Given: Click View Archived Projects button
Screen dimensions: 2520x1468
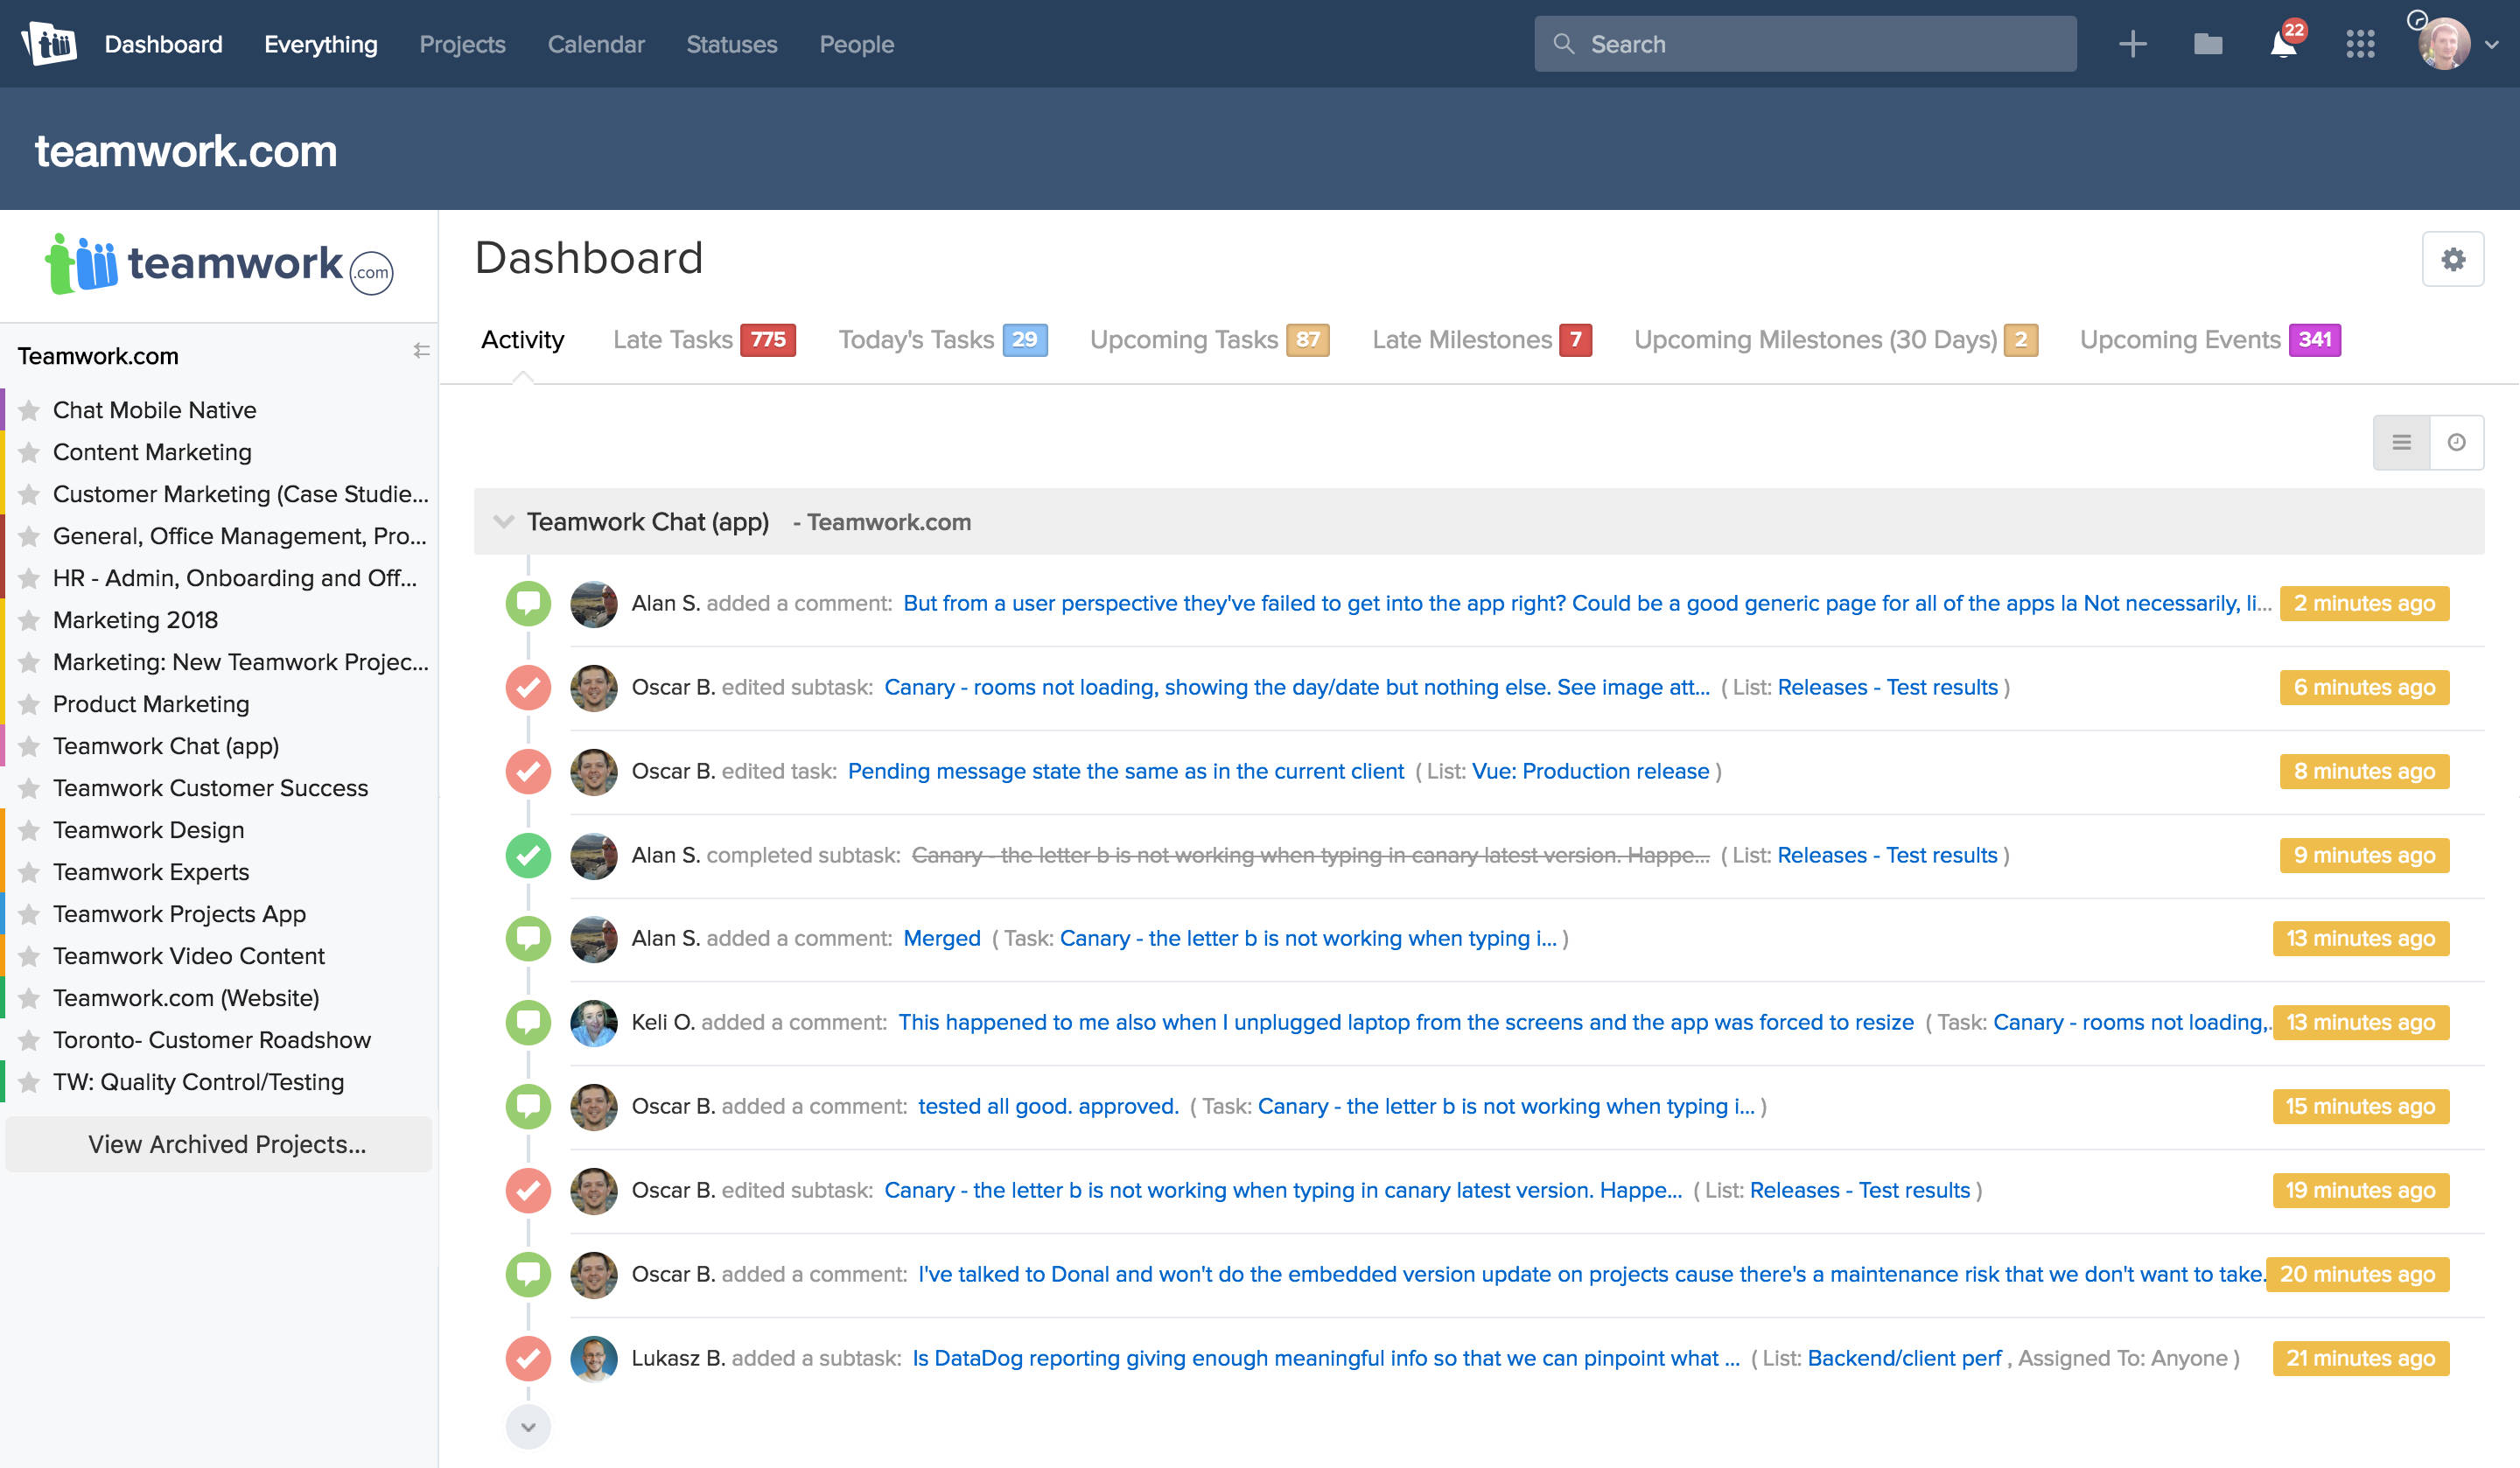Looking at the screenshot, I should (218, 1144).
